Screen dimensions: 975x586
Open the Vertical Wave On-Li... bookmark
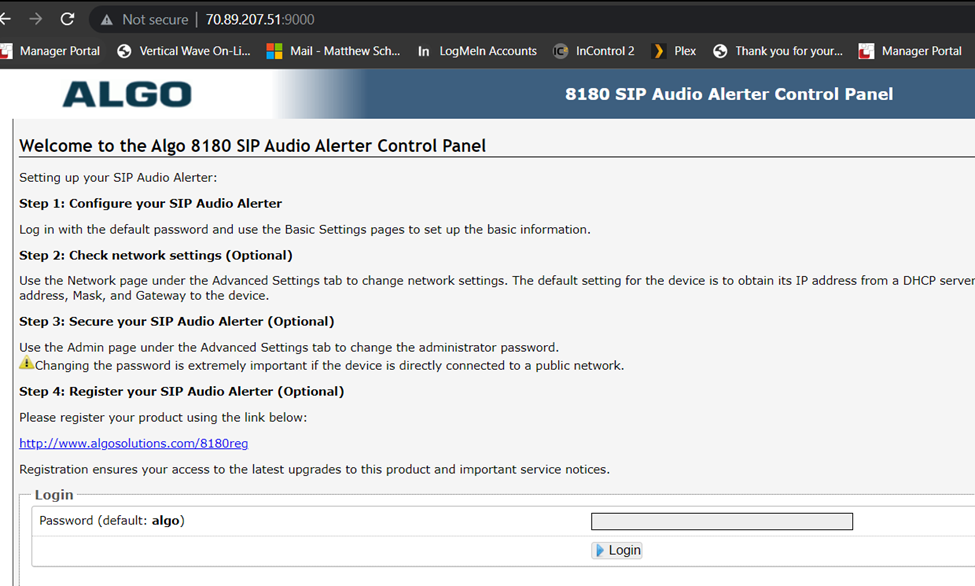(184, 51)
